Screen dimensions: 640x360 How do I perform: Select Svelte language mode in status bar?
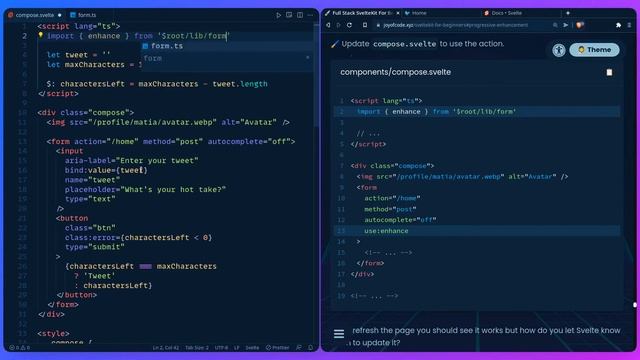coord(252,348)
